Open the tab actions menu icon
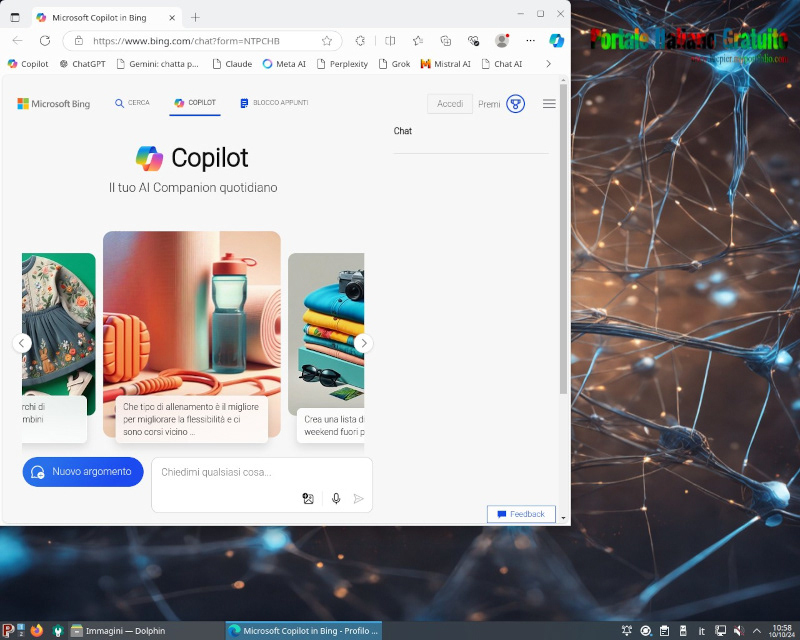 [15, 17]
